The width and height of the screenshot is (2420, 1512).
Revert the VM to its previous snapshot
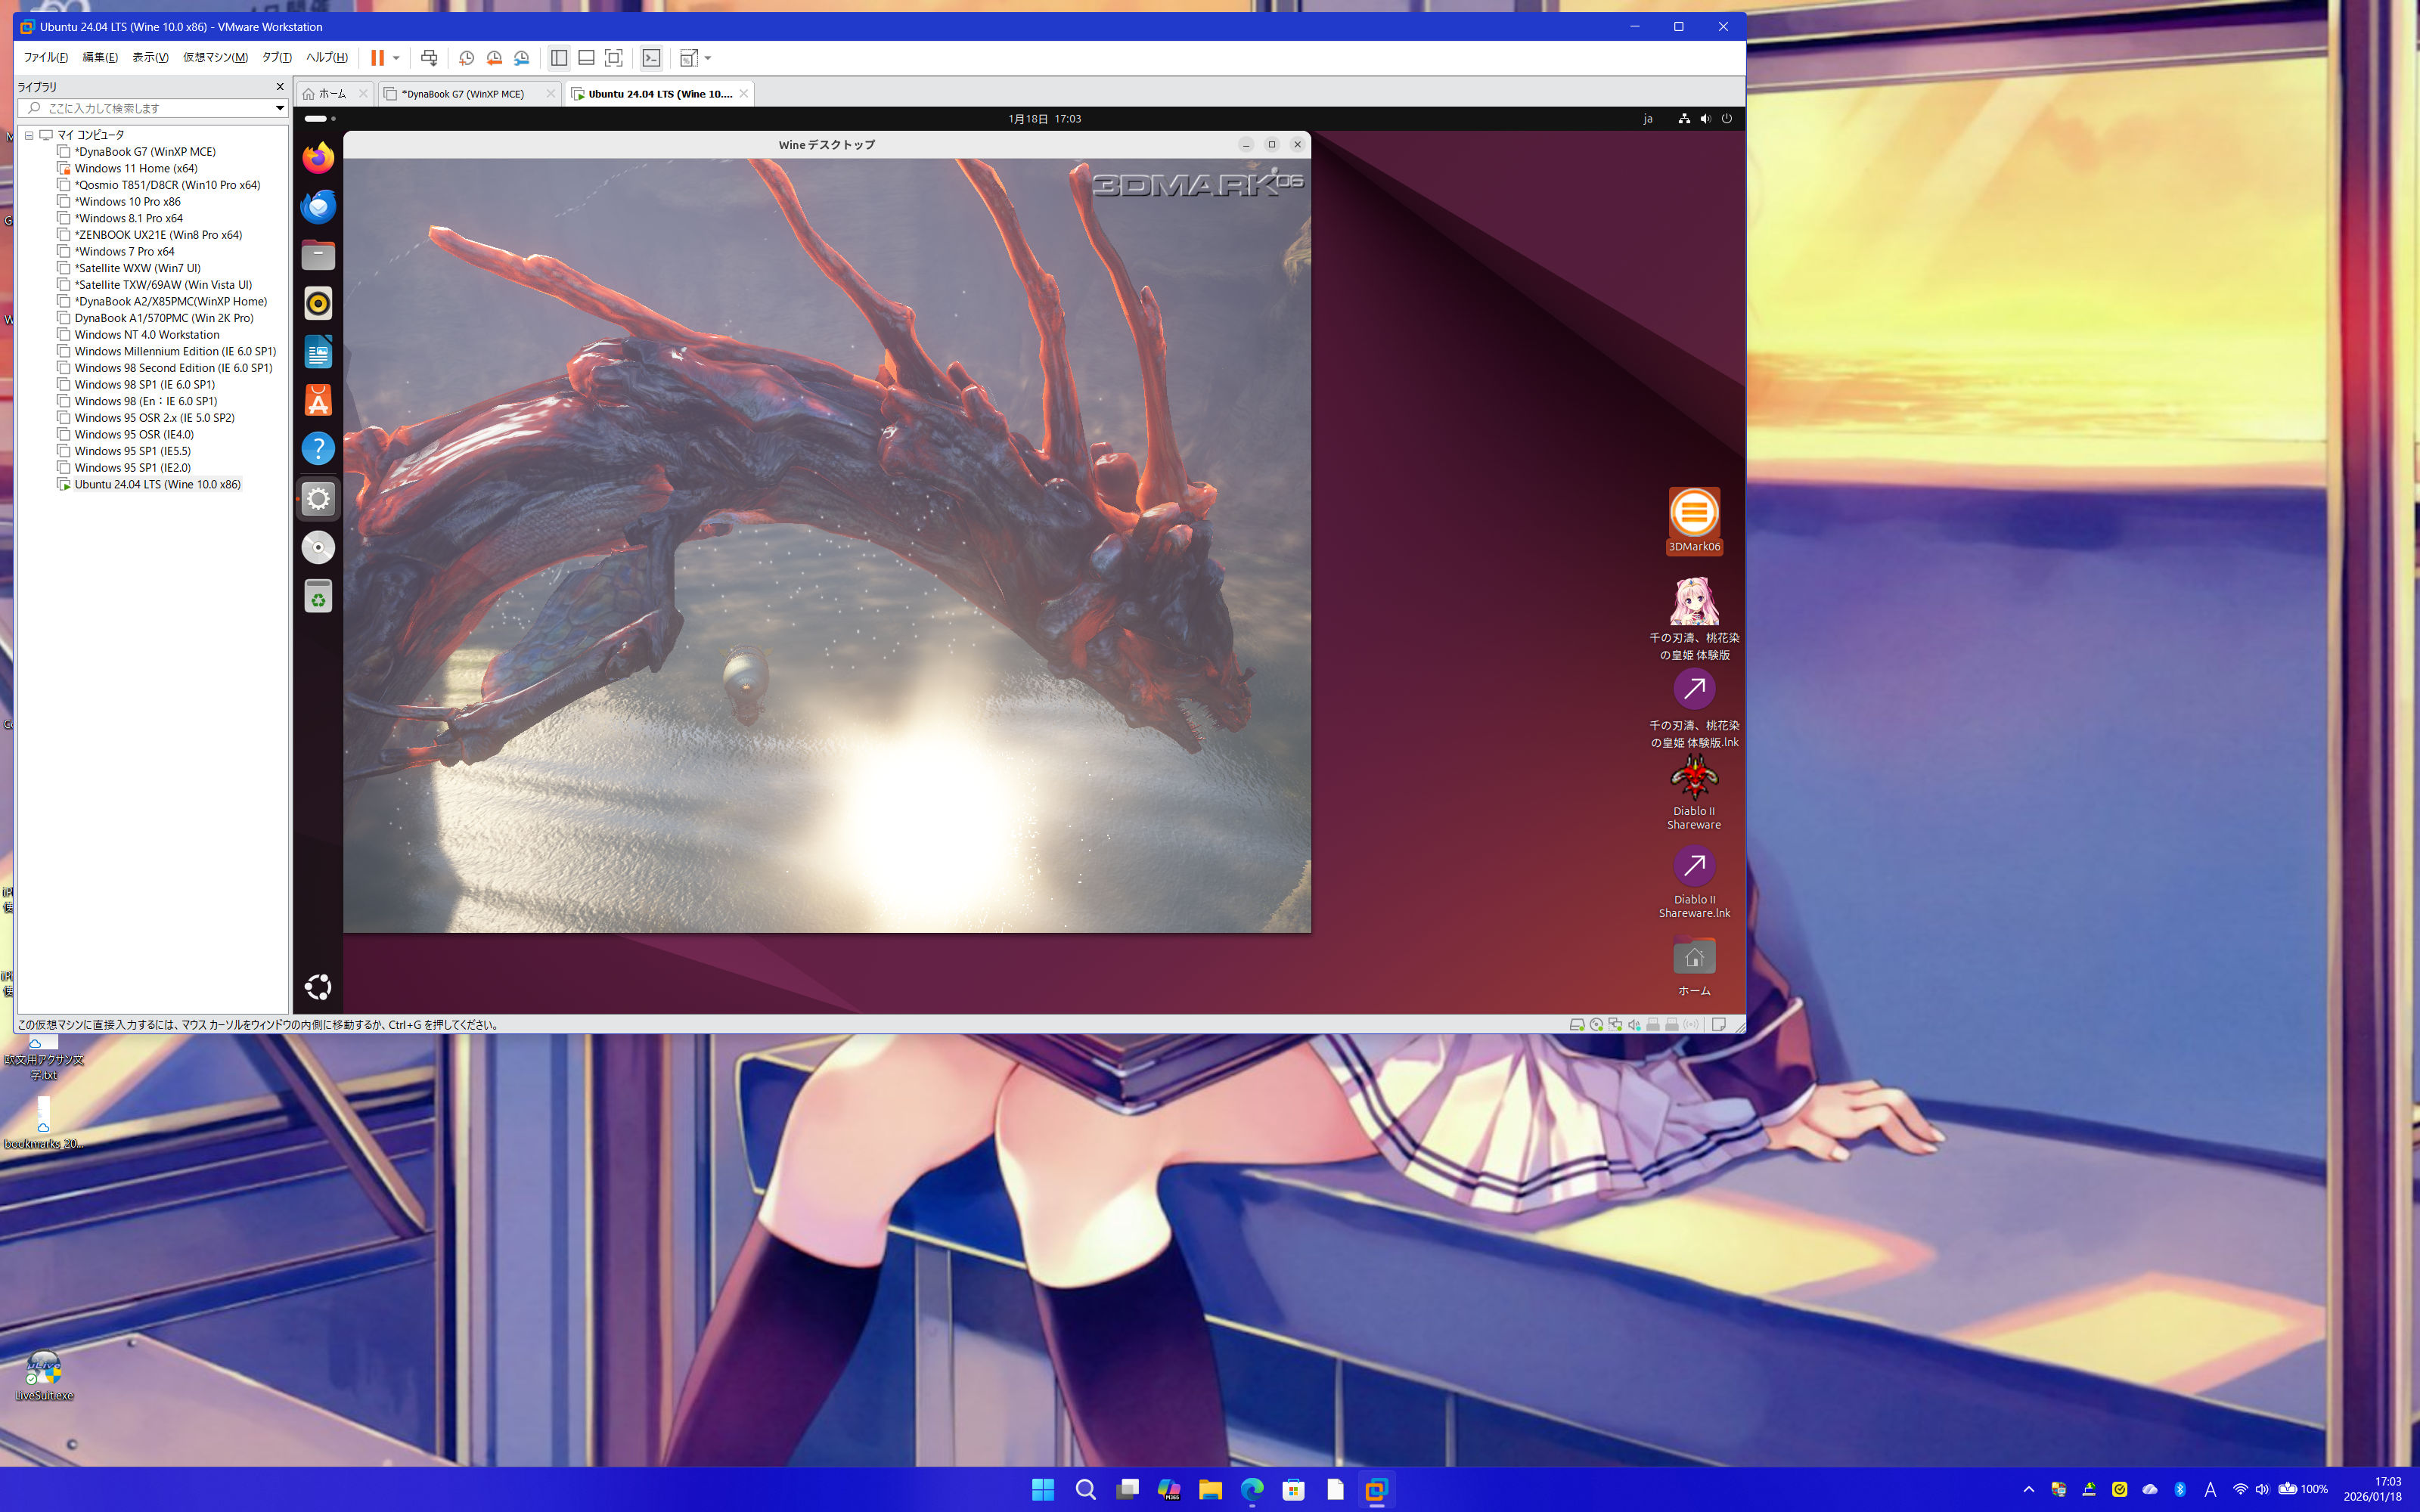(494, 58)
